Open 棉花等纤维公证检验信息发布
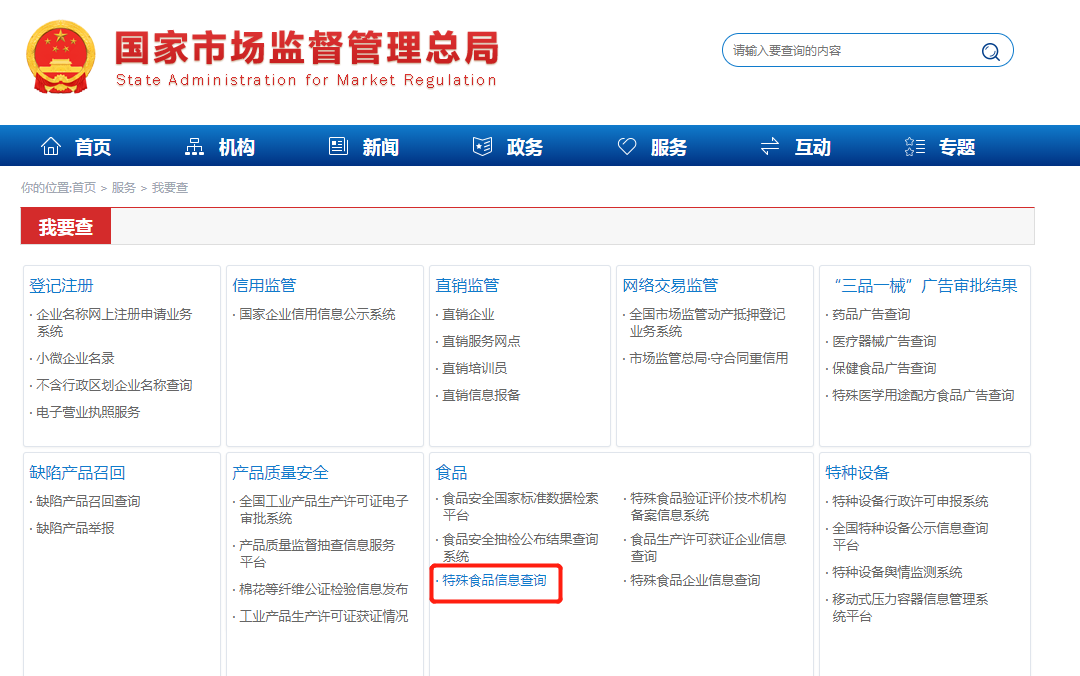 [x=323, y=589]
